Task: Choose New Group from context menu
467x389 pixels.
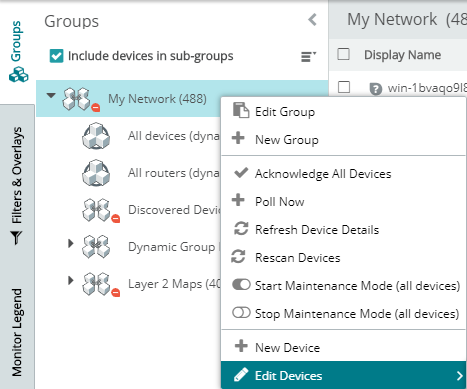Action: coord(343,140)
